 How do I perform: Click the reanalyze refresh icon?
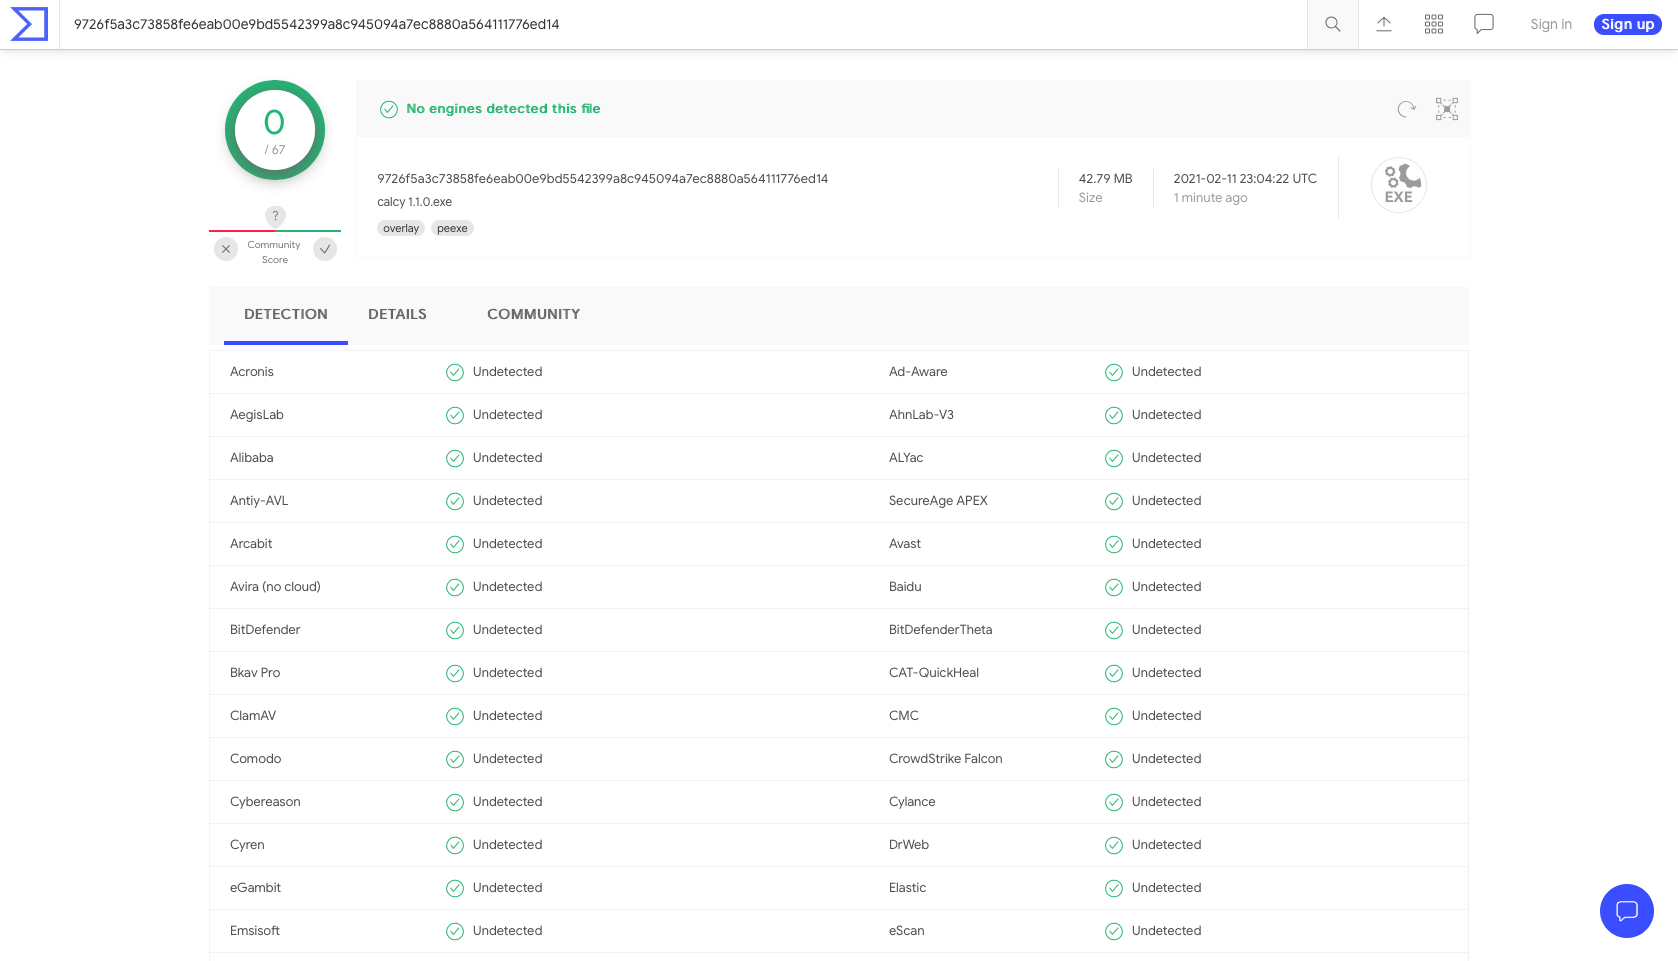[x=1407, y=109]
